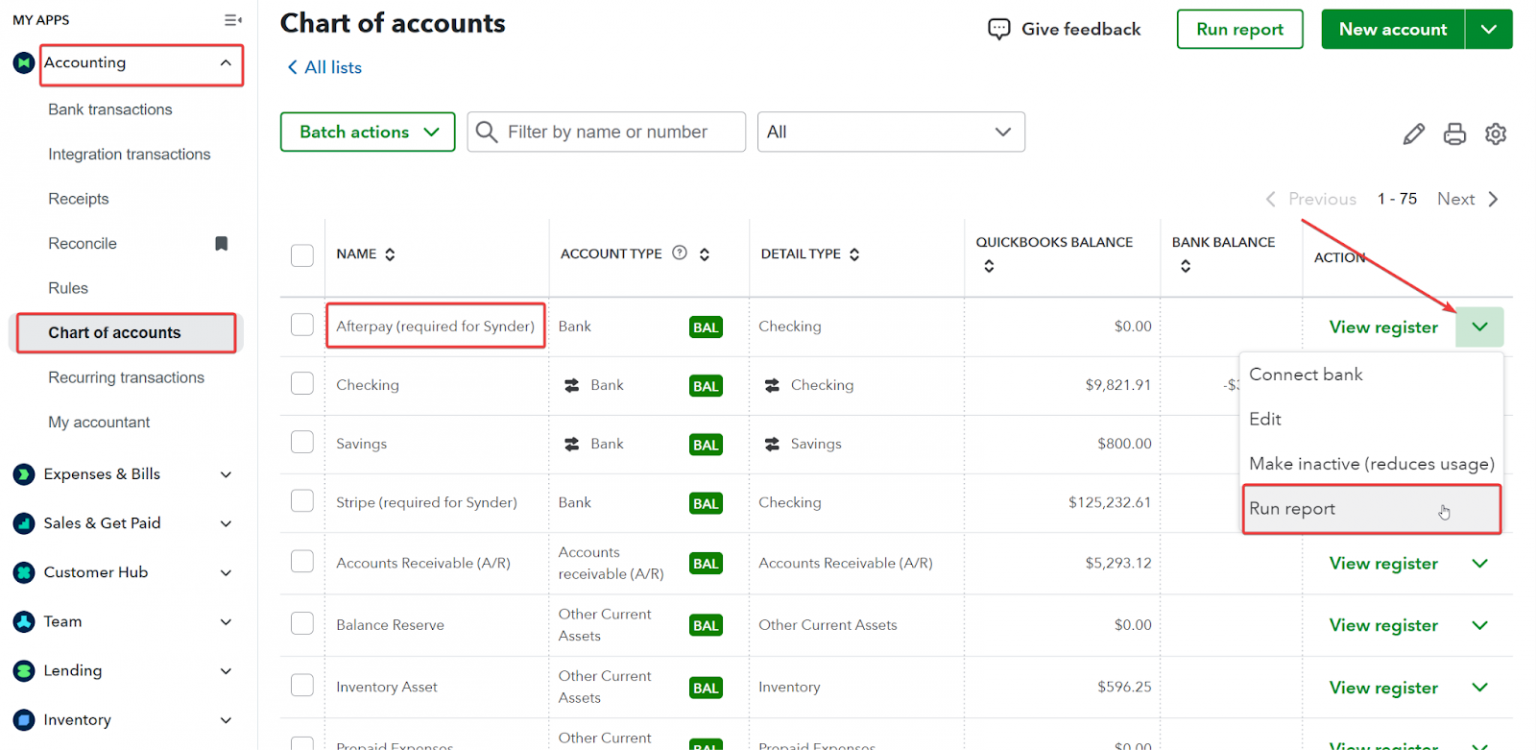Screen dimensions: 1536x750
Task: Open View register for the Savings account
Action: (x=1383, y=443)
